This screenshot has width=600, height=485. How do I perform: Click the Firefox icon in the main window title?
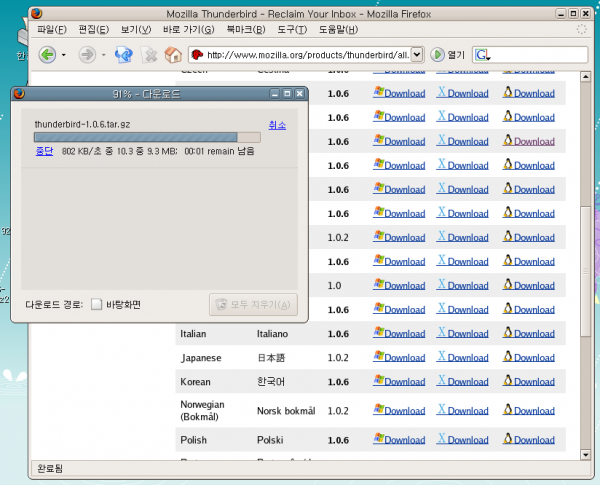click(36, 14)
